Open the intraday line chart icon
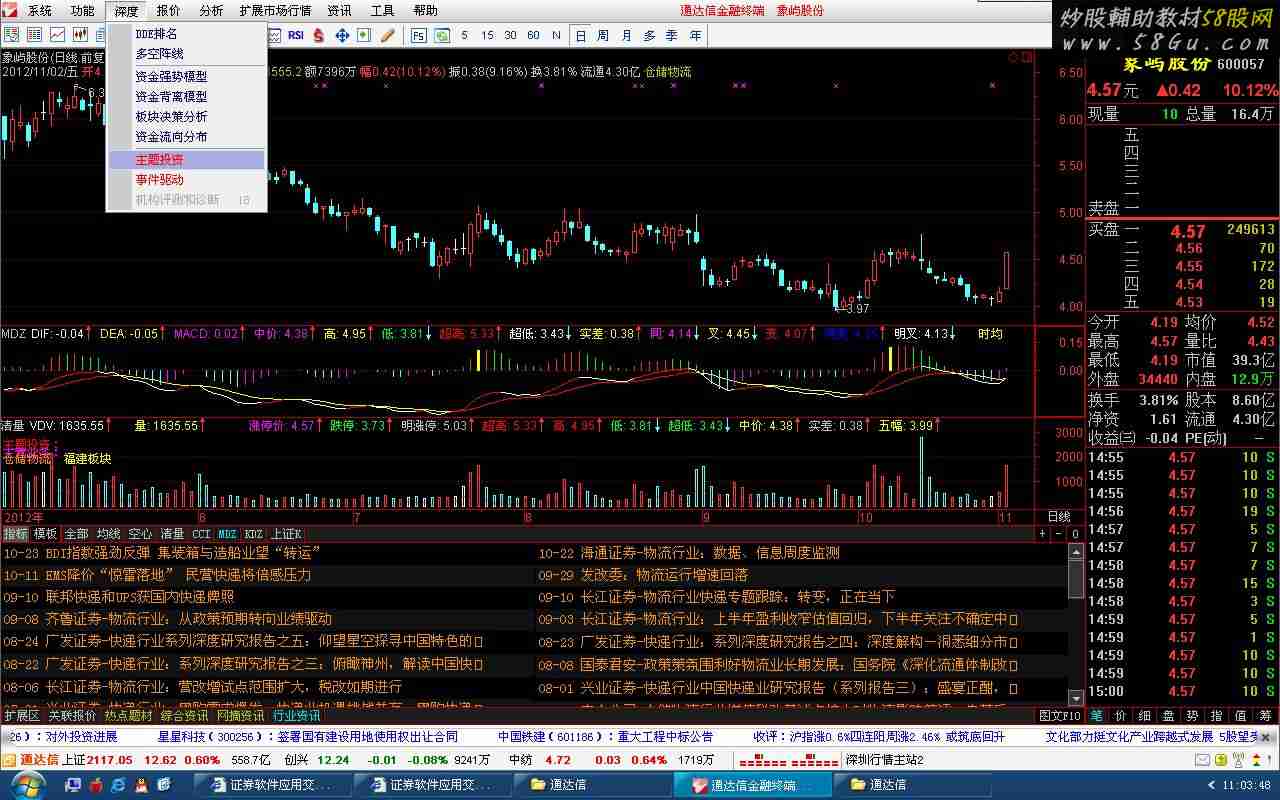The width and height of the screenshot is (1280, 800). click(57, 35)
